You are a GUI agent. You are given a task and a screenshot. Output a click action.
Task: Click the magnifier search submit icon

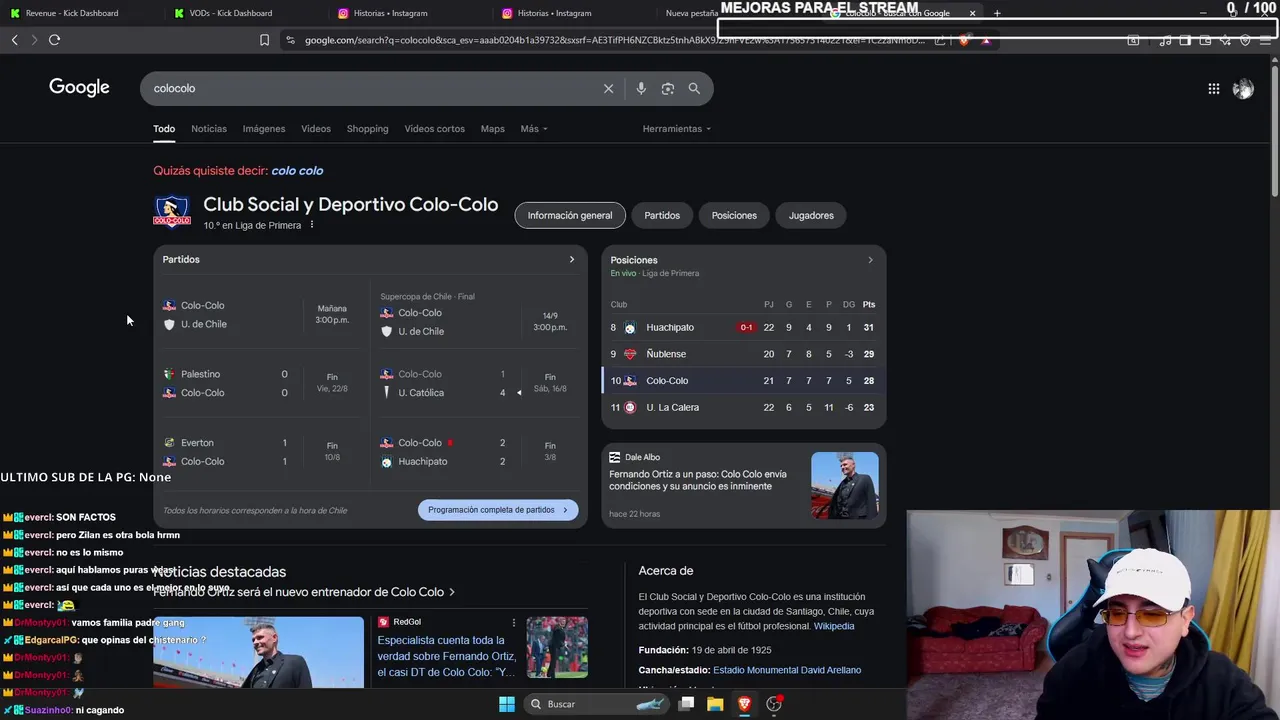tap(694, 88)
